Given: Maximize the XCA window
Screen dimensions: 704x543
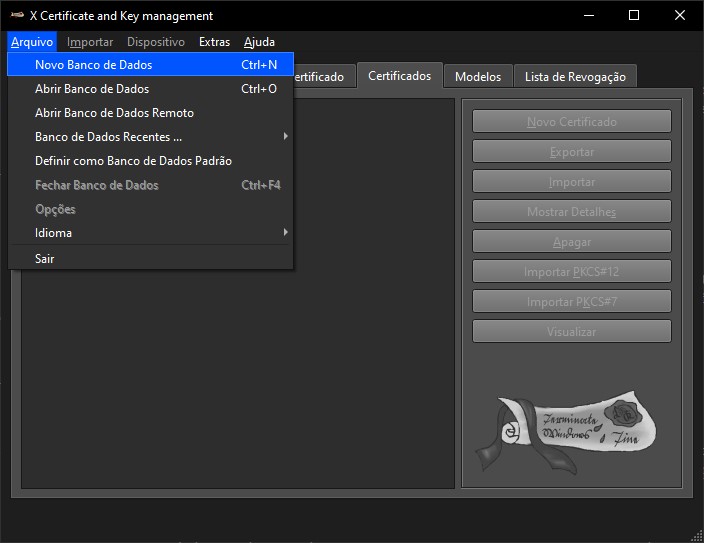Looking at the screenshot, I should 633,16.
